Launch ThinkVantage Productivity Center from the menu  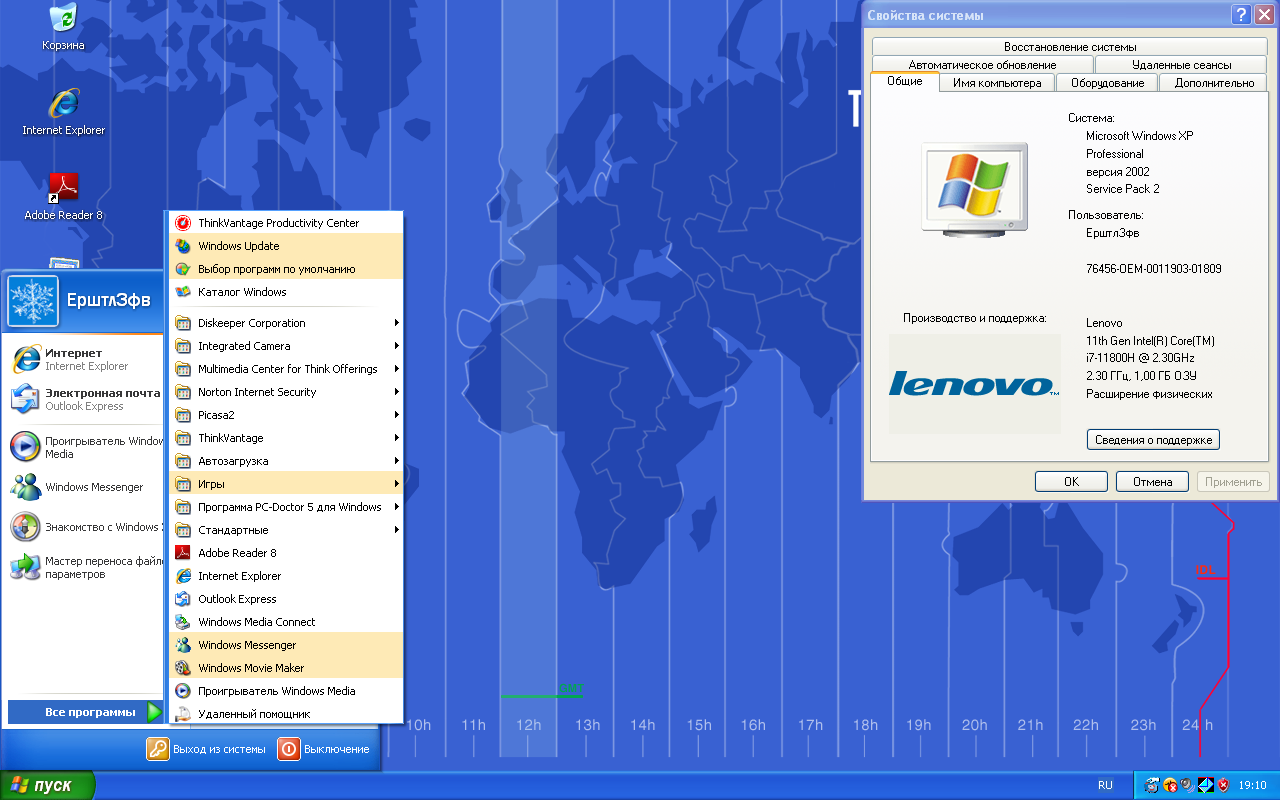click(x=278, y=223)
